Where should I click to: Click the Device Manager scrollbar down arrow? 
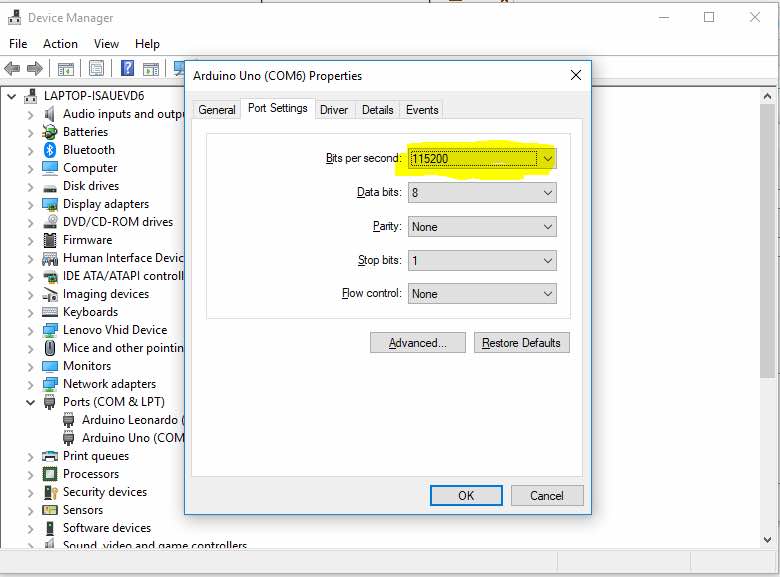tap(768, 539)
